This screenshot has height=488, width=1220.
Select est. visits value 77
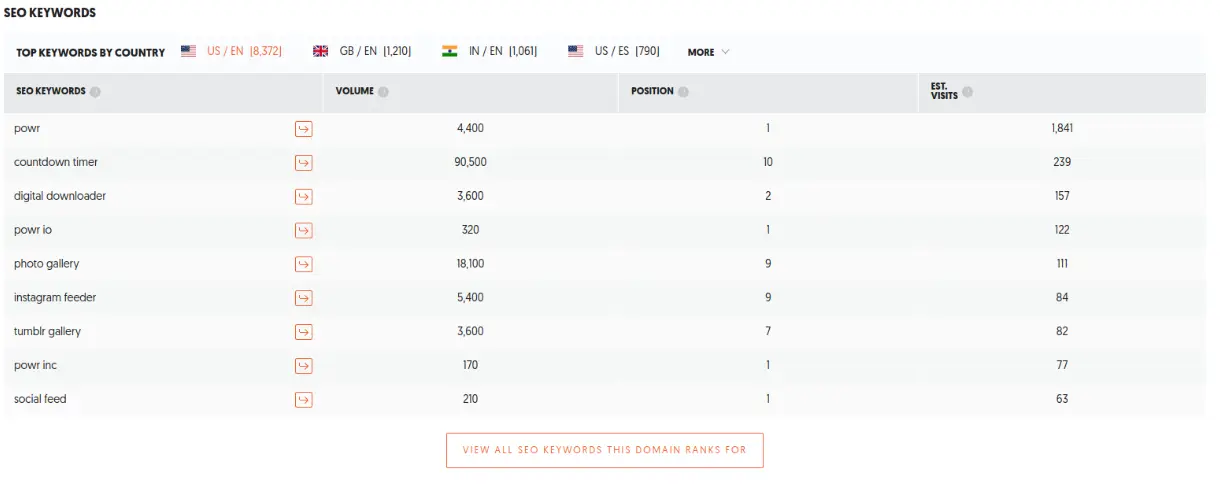pyautogui.click(x=1062, y=365)
